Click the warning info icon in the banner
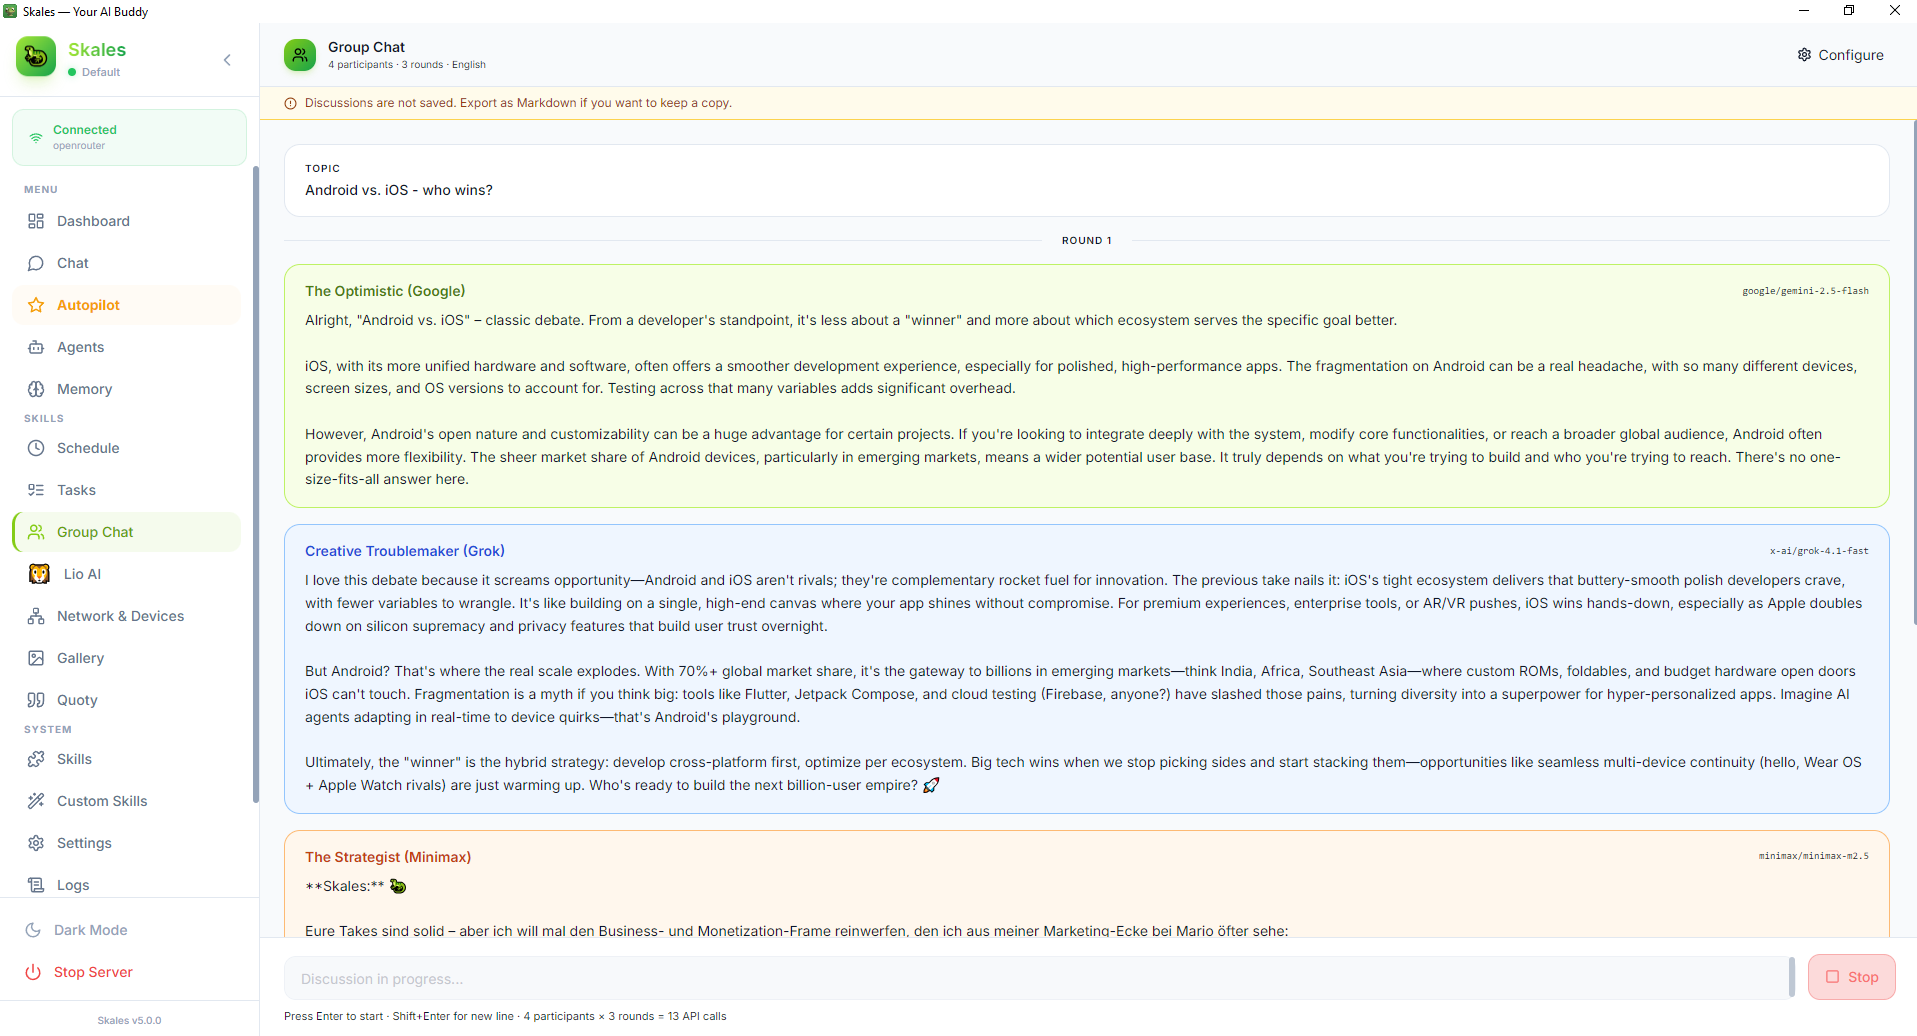 pyautogui.click(x=291, y=103)
